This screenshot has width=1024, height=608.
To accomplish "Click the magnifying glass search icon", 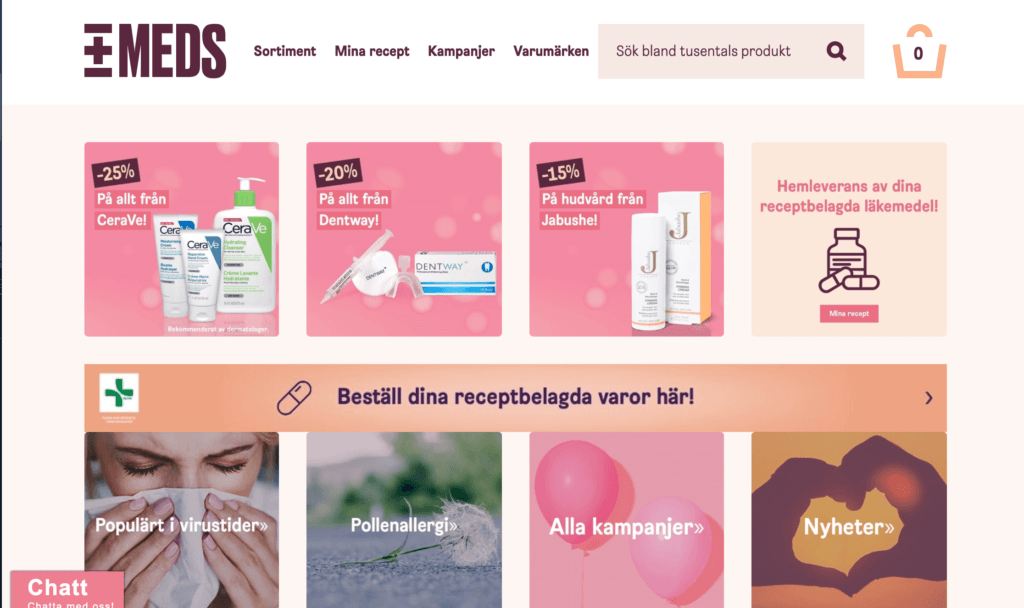I will [836, 51].
